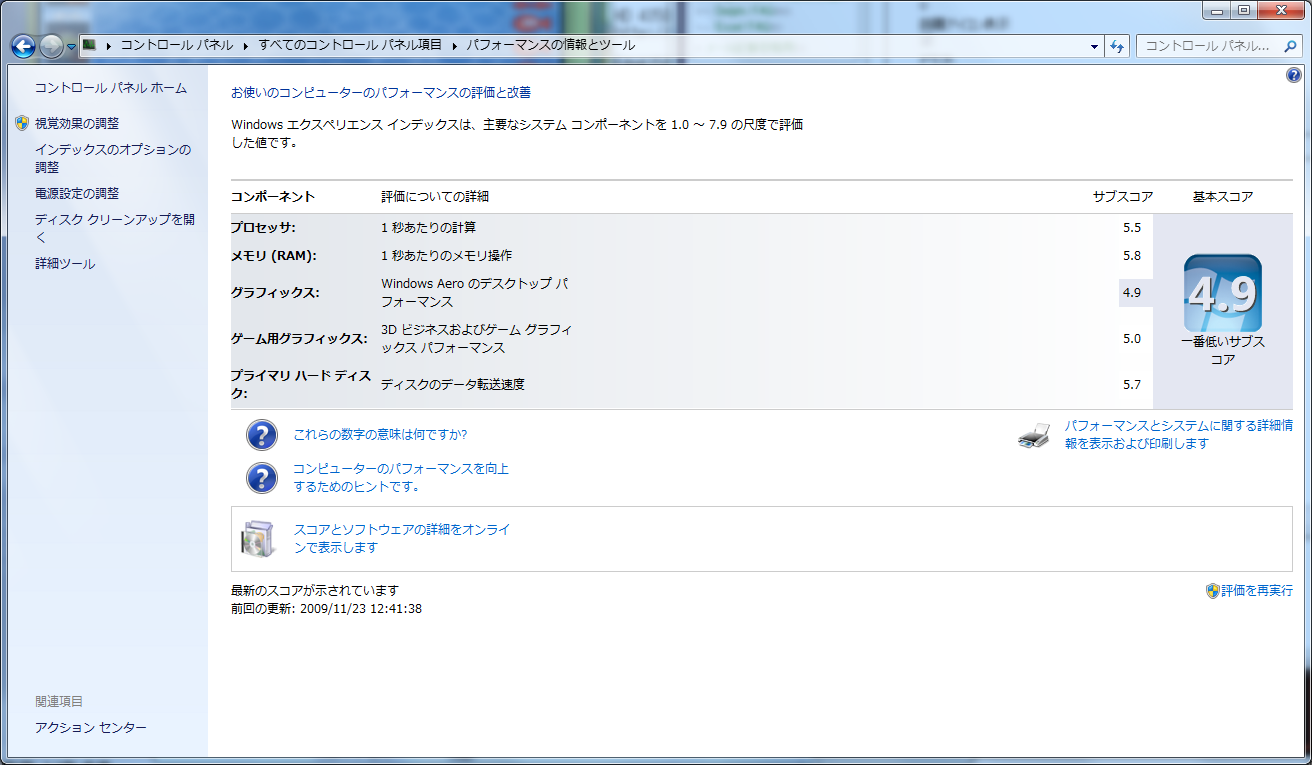Click the プライマリ ハード ディスク: row label

pos(301,385)
